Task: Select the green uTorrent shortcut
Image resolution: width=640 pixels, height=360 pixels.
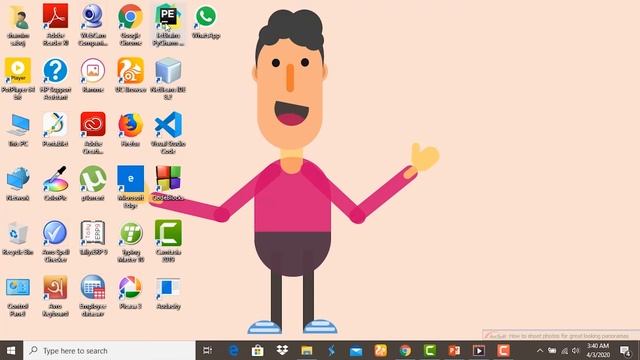Action: pos(93,179)
